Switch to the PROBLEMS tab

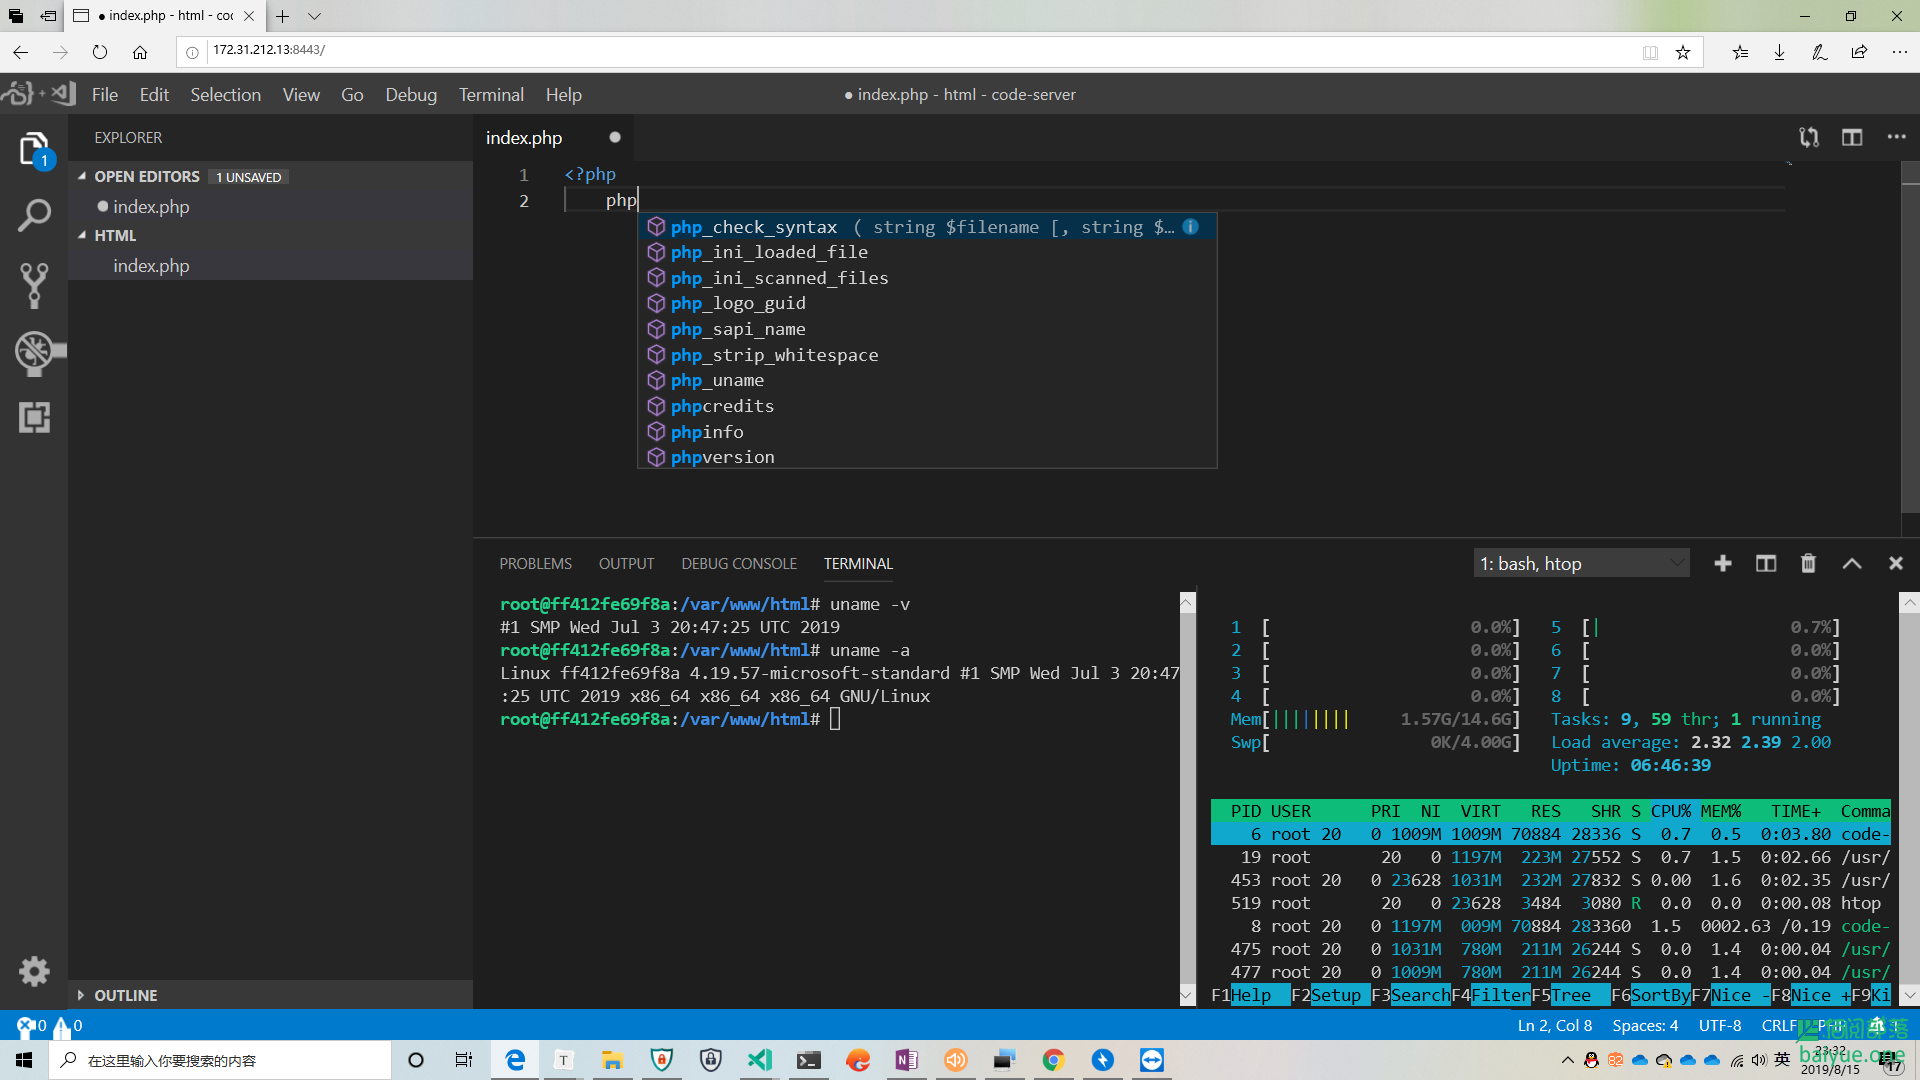click(x=535, y=563)
